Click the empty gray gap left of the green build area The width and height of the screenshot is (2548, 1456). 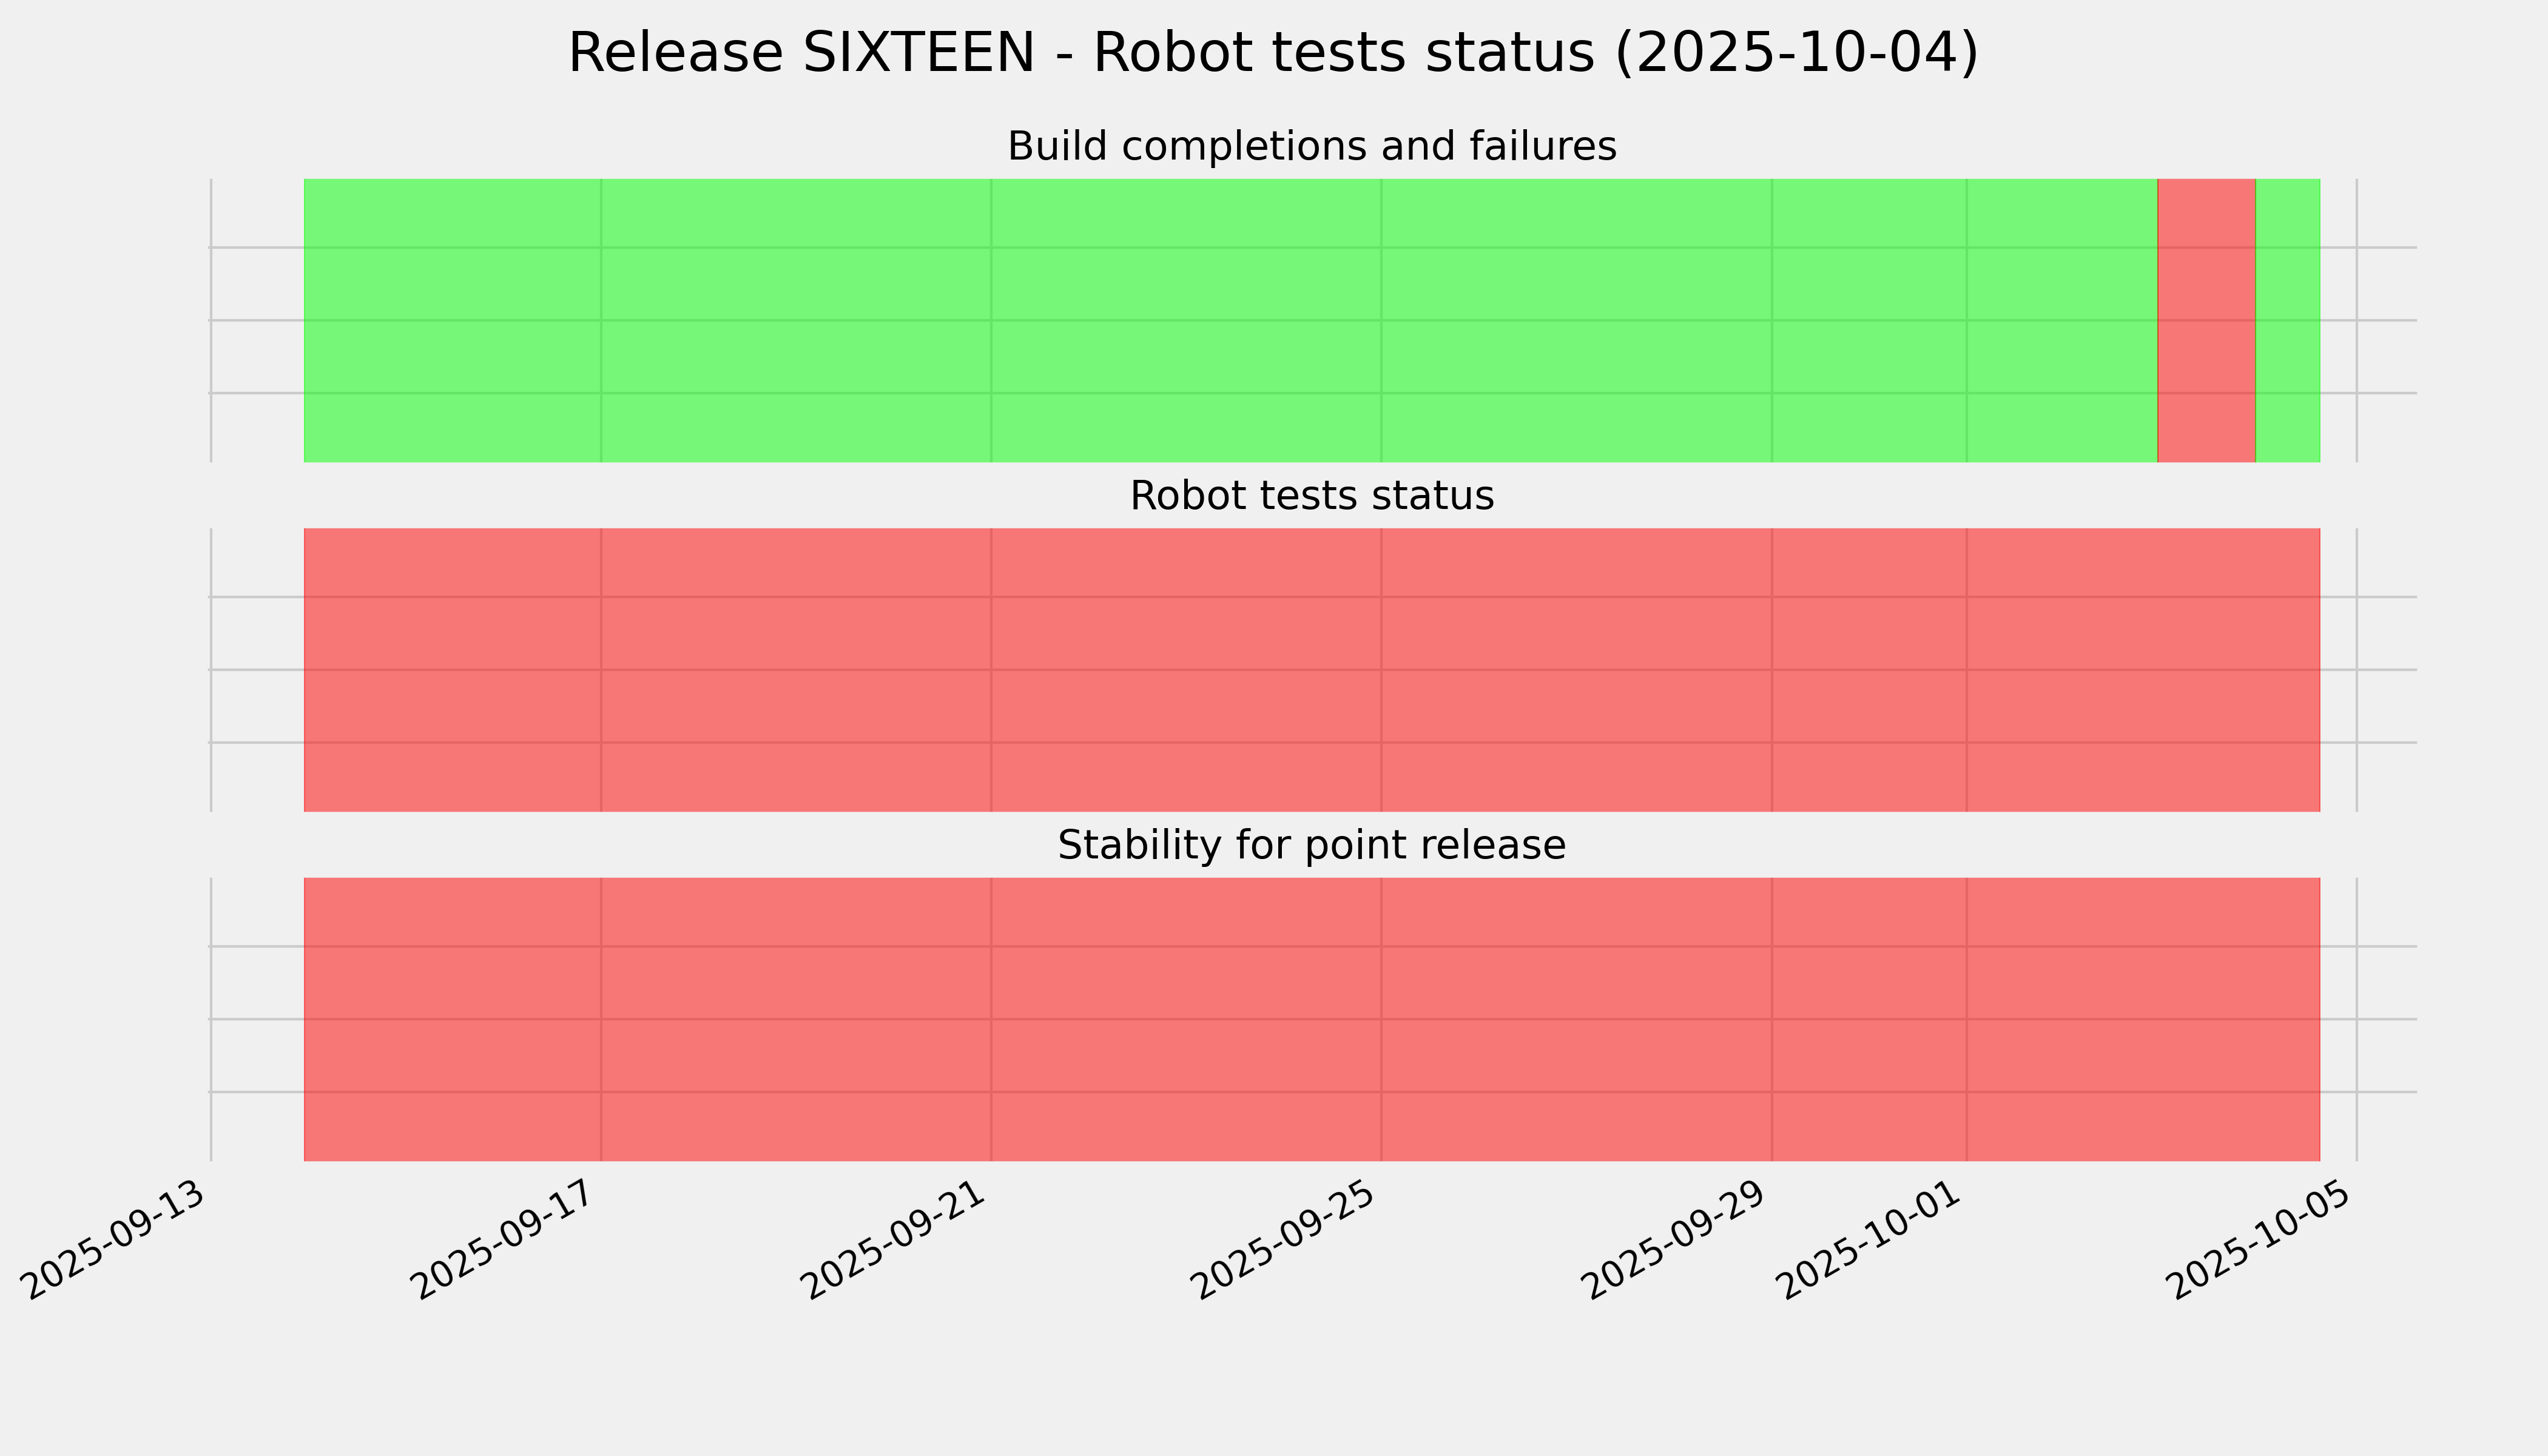pos(257,320)
